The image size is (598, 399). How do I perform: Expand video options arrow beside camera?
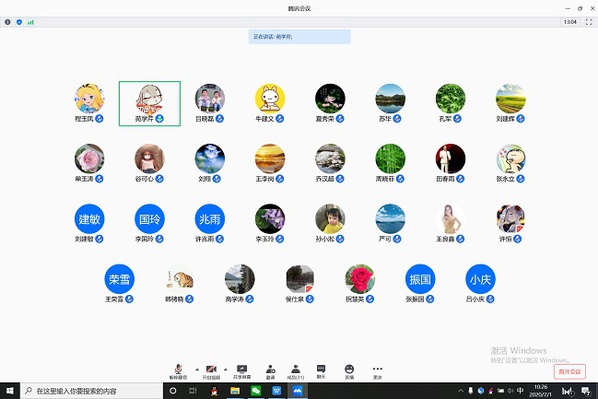coord(225,369)
